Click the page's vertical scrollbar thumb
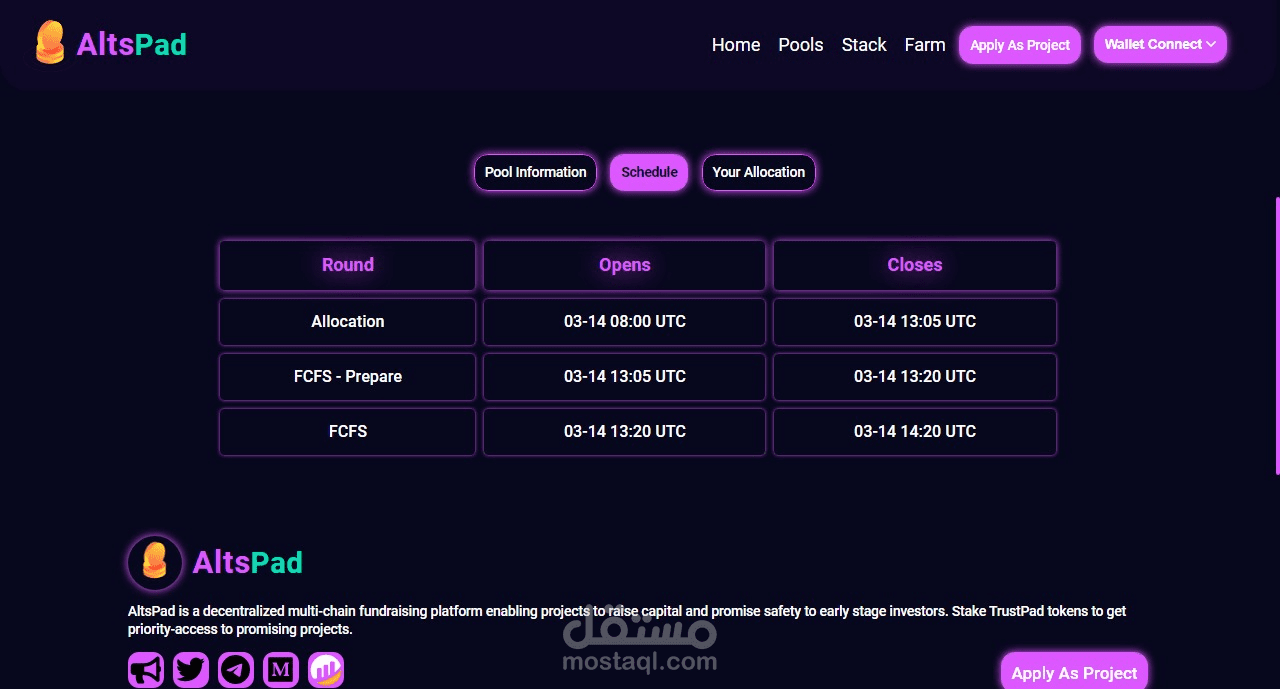 click(1277, 335)
